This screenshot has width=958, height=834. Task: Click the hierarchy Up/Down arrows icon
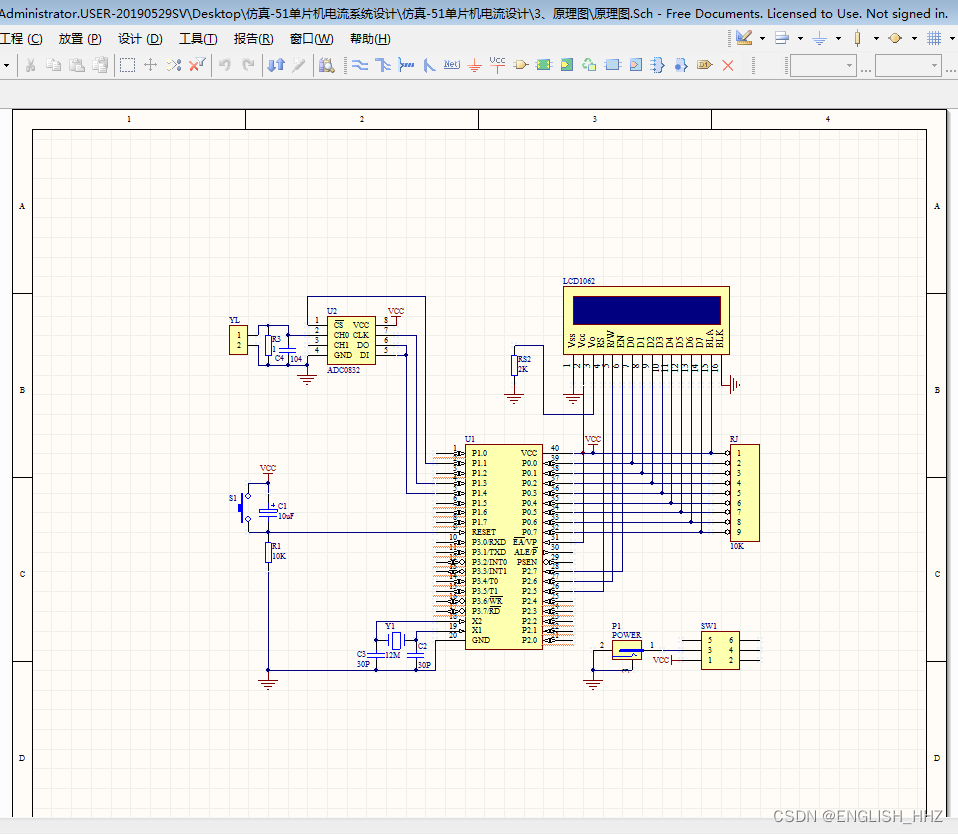(276, 65)
